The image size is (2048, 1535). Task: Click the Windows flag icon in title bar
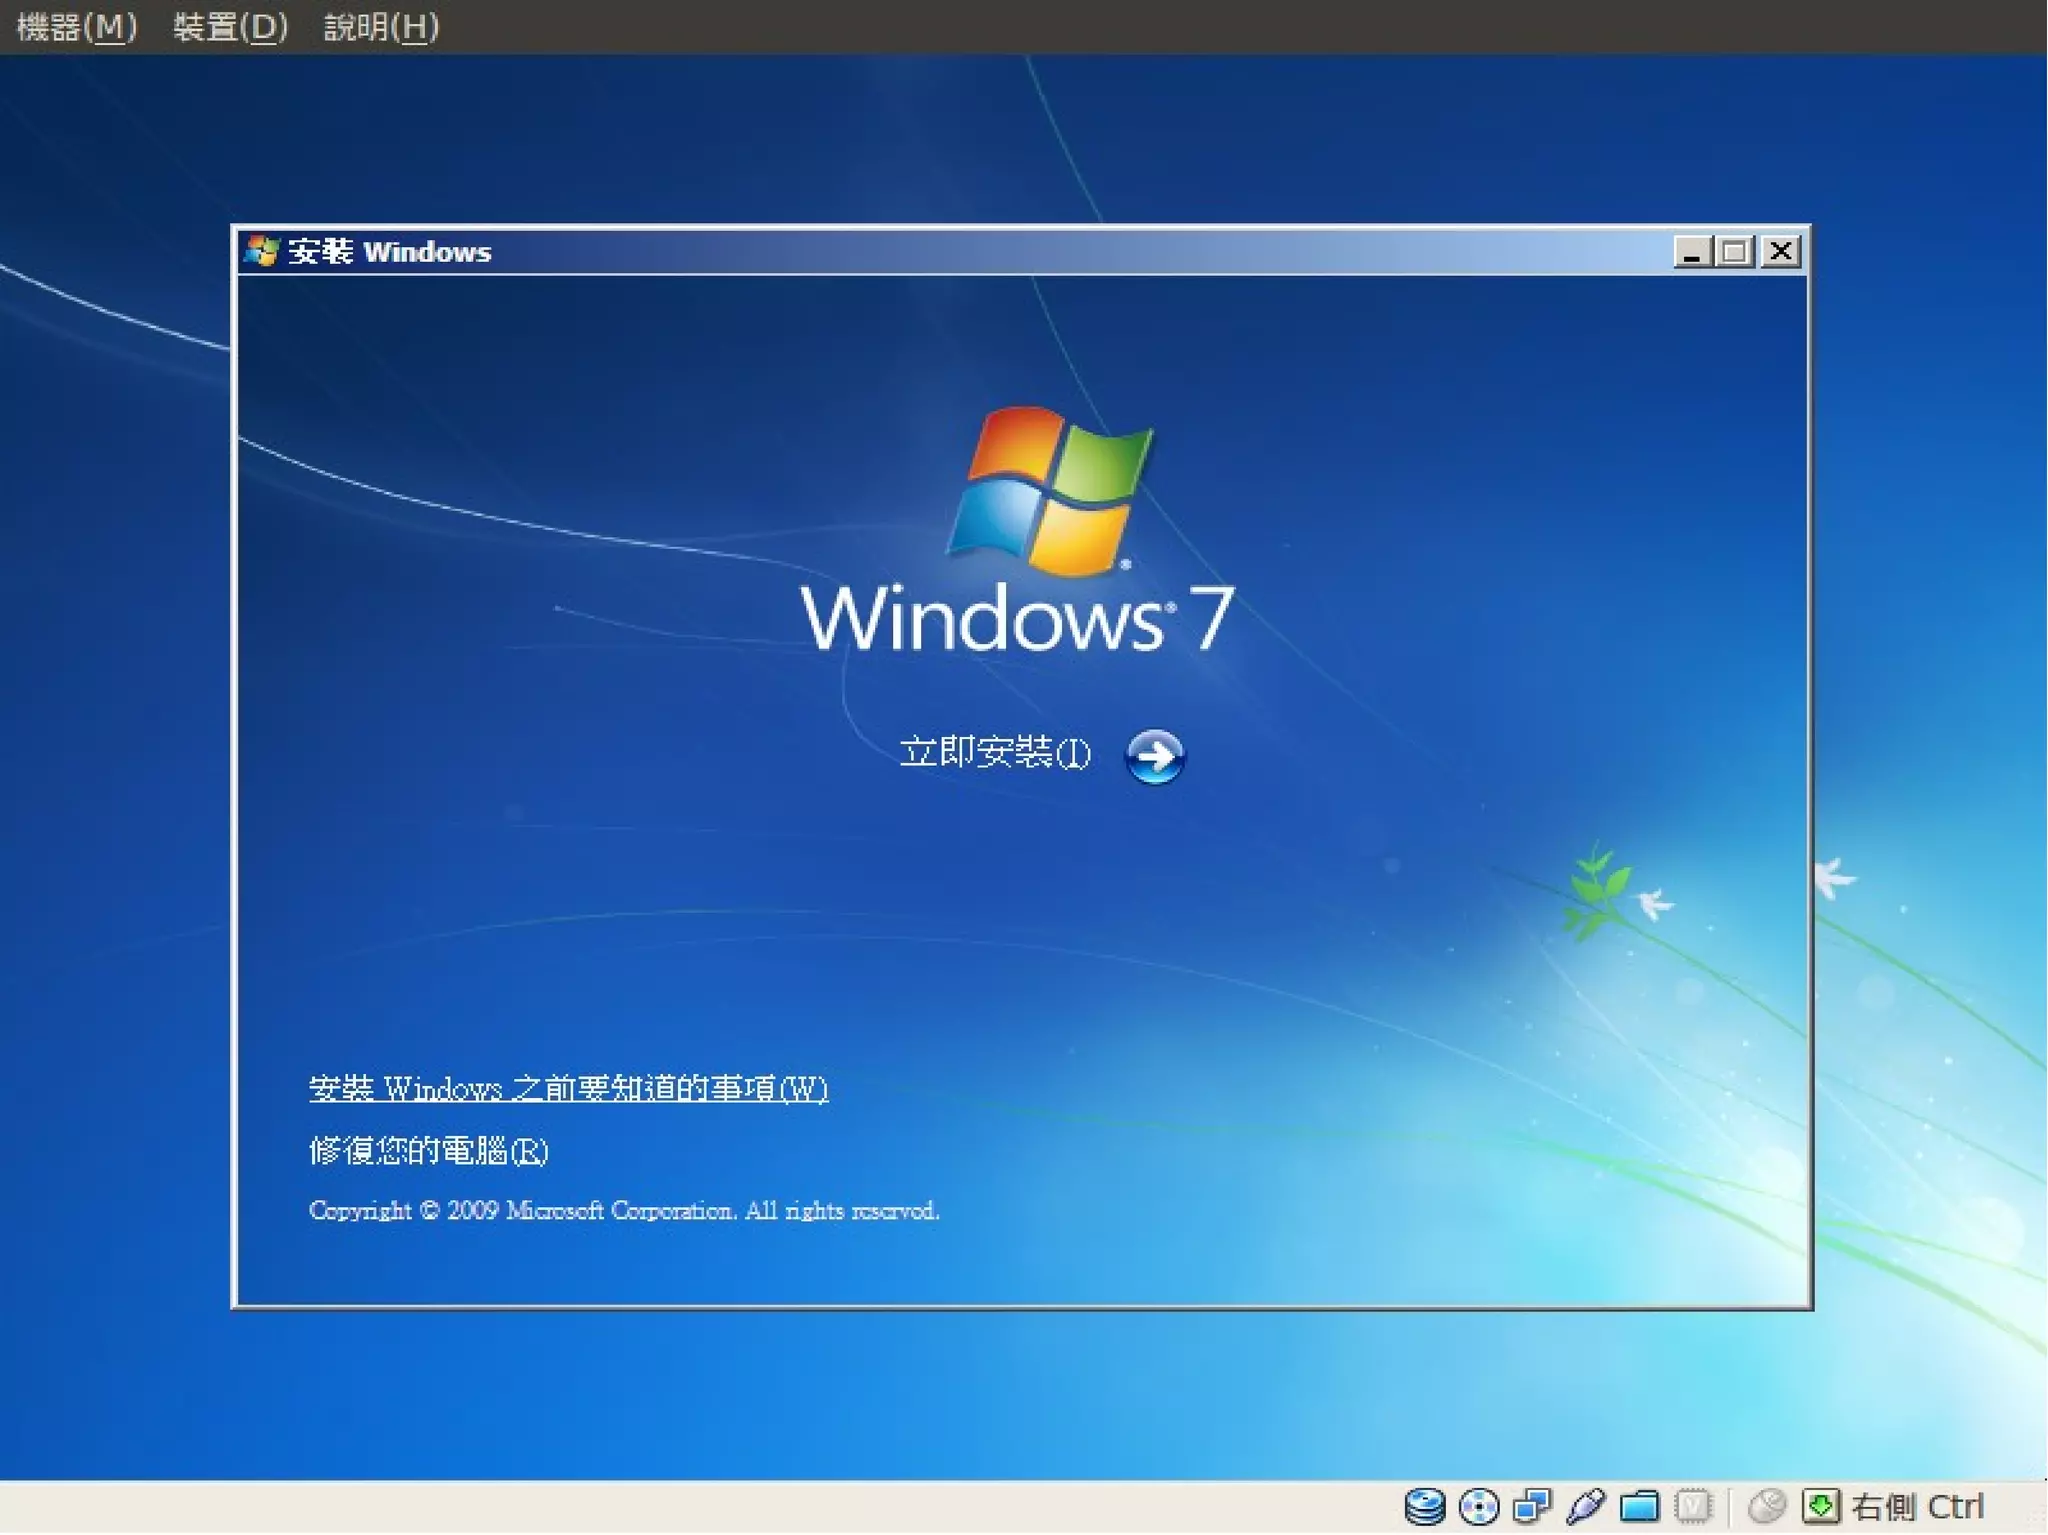(262, 251)
